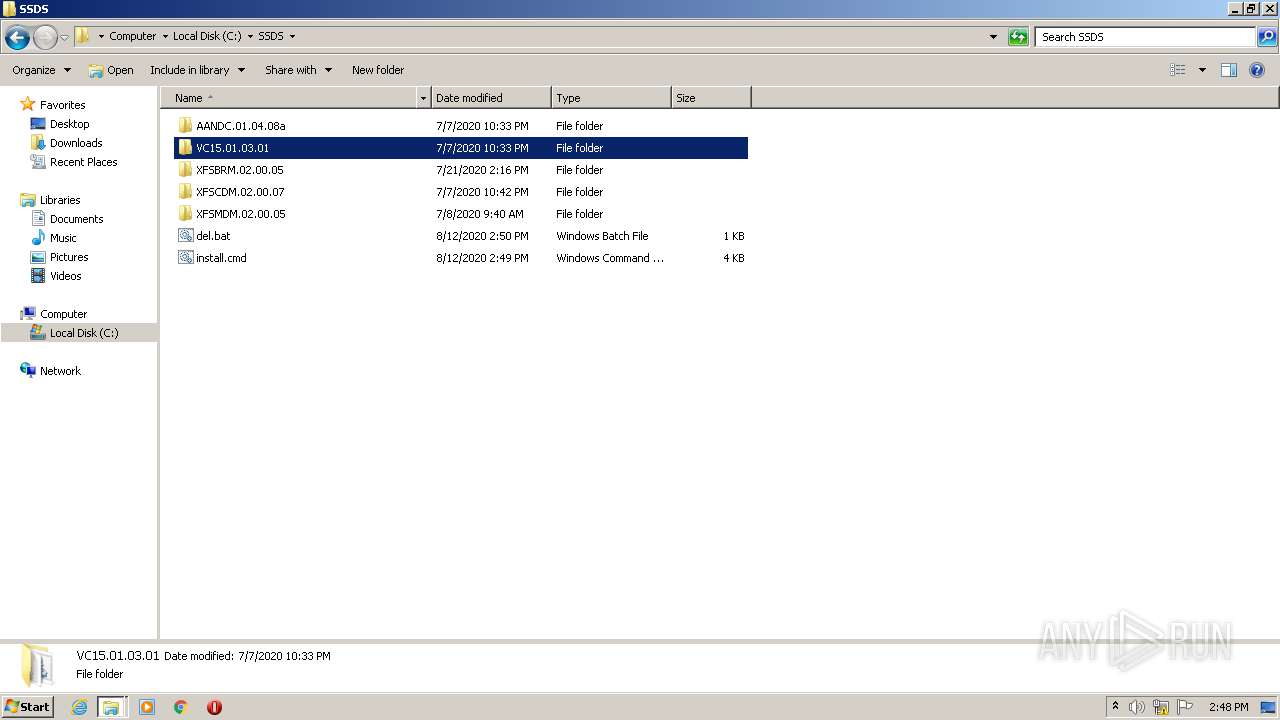Screen dimensions: 1280x720
Task: Select Libraries in the navigation pane
Action: coord(60,200)
